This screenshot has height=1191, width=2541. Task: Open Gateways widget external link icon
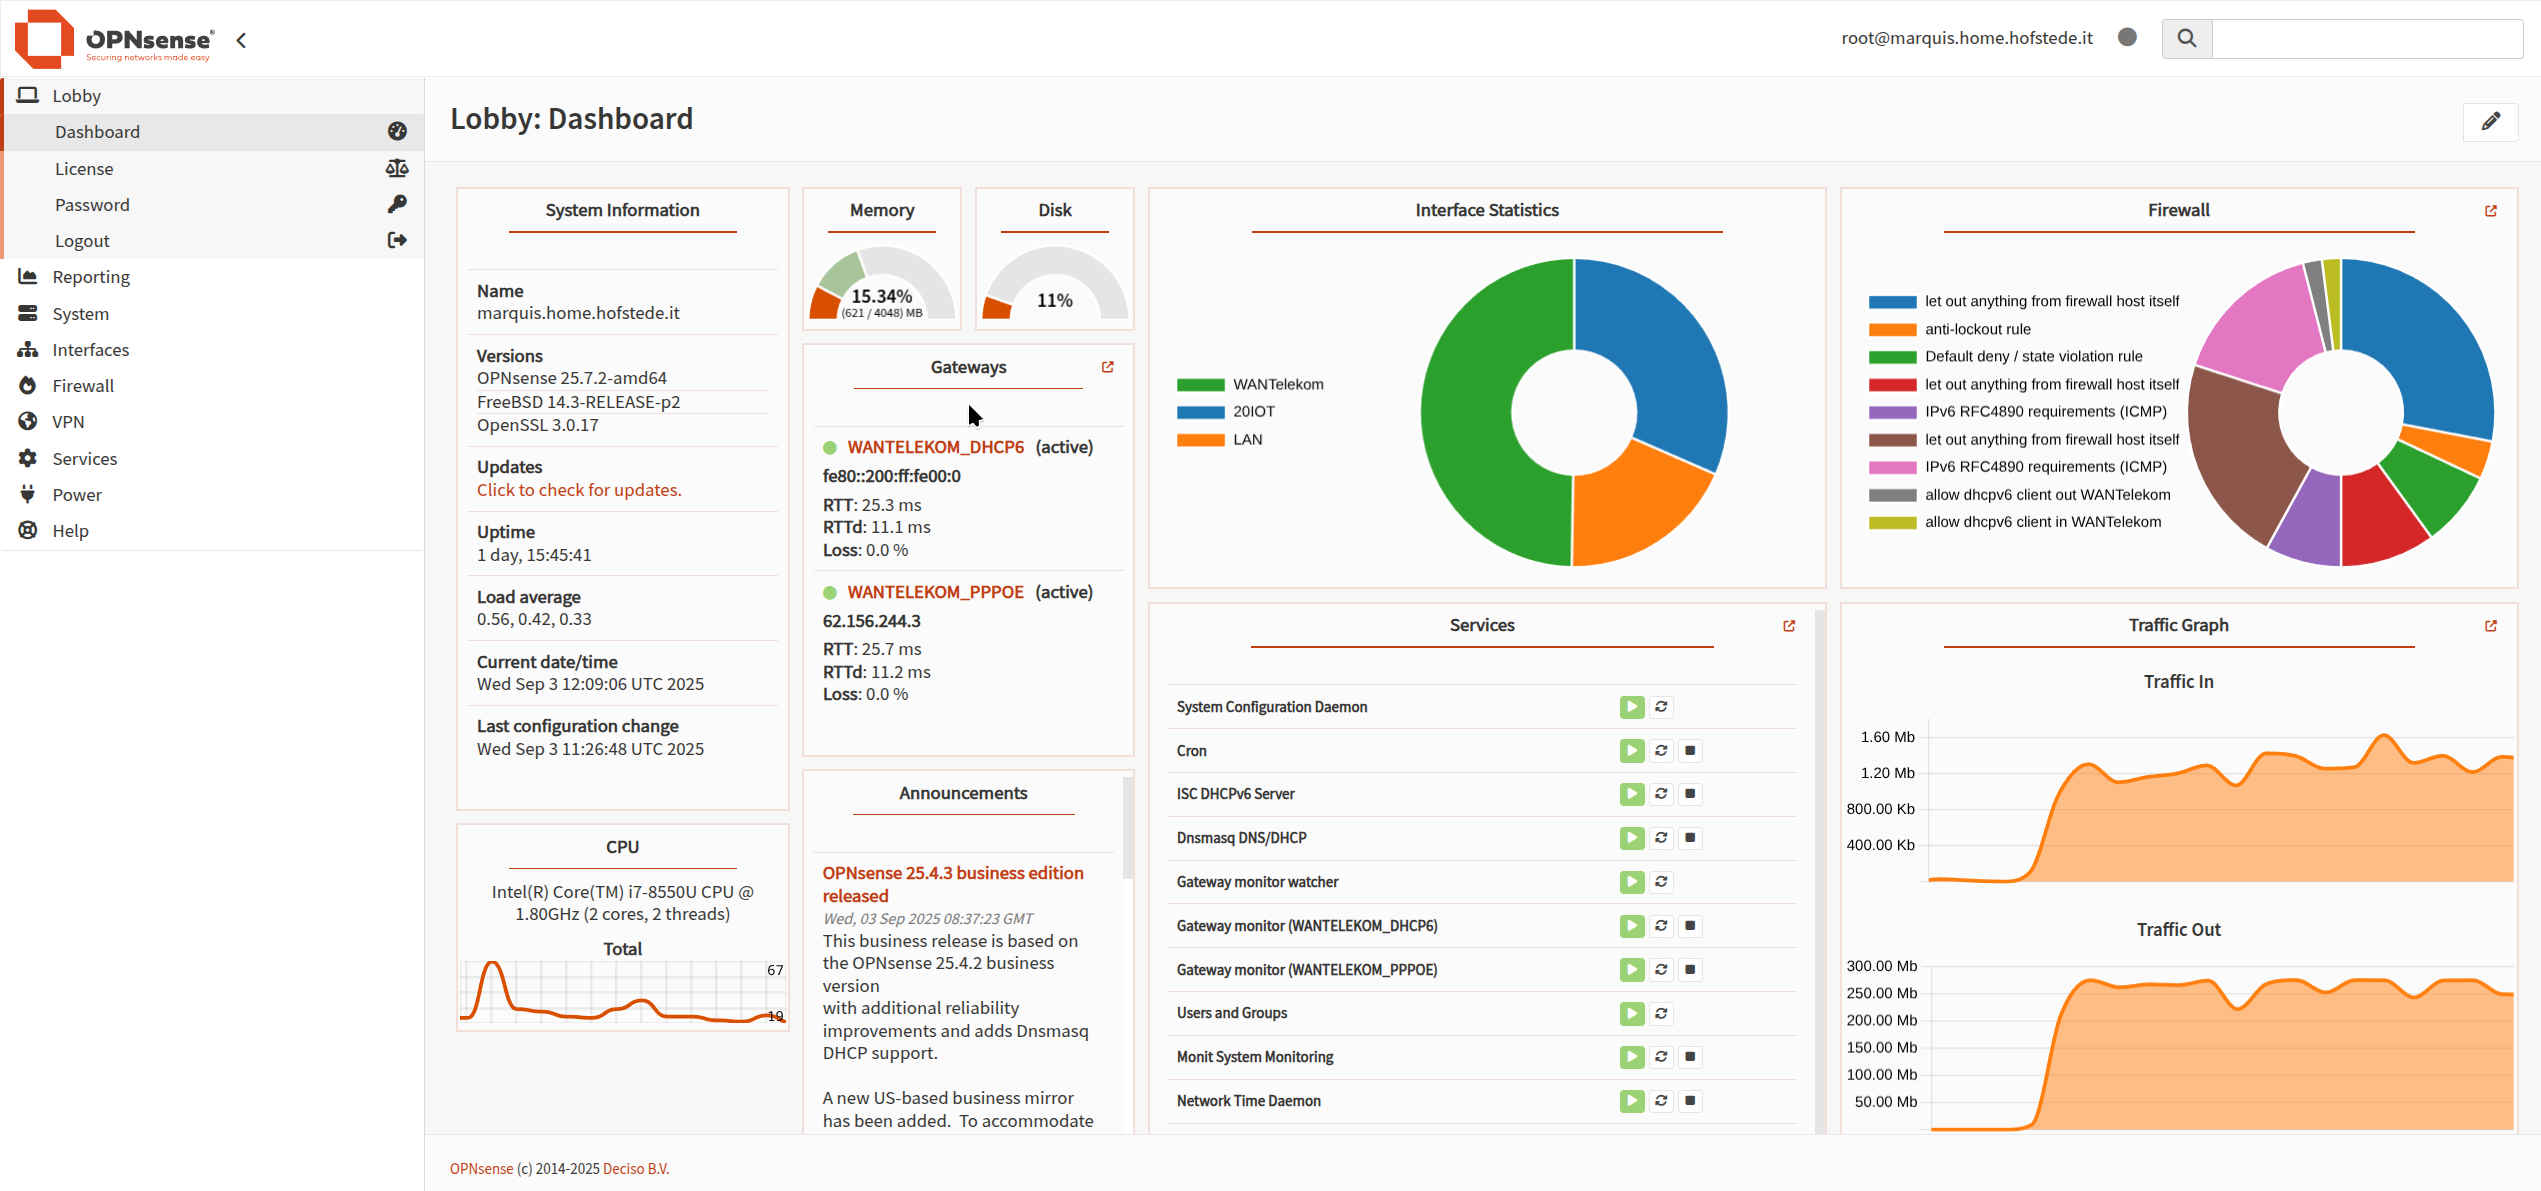pyautogui.click(x=1107, y=367)
